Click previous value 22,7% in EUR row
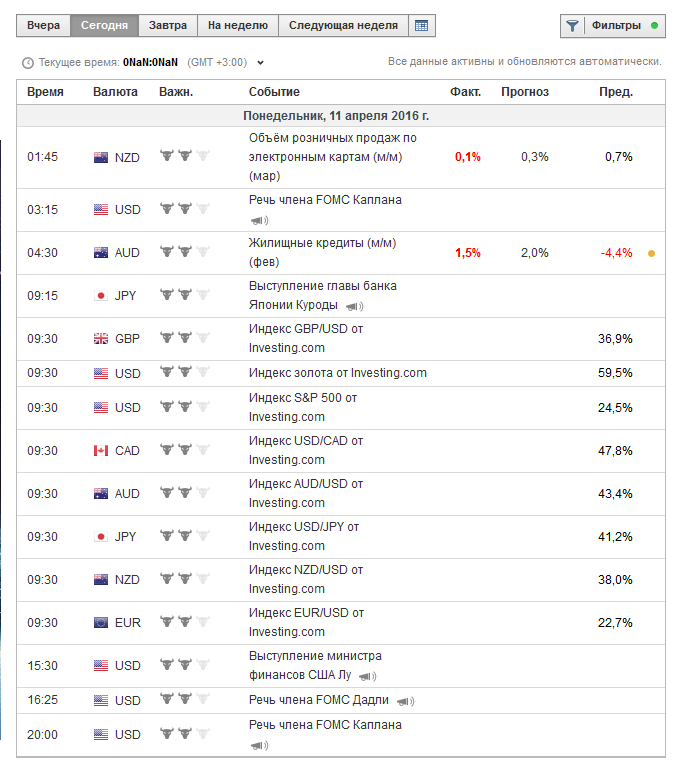 [615, 623]
